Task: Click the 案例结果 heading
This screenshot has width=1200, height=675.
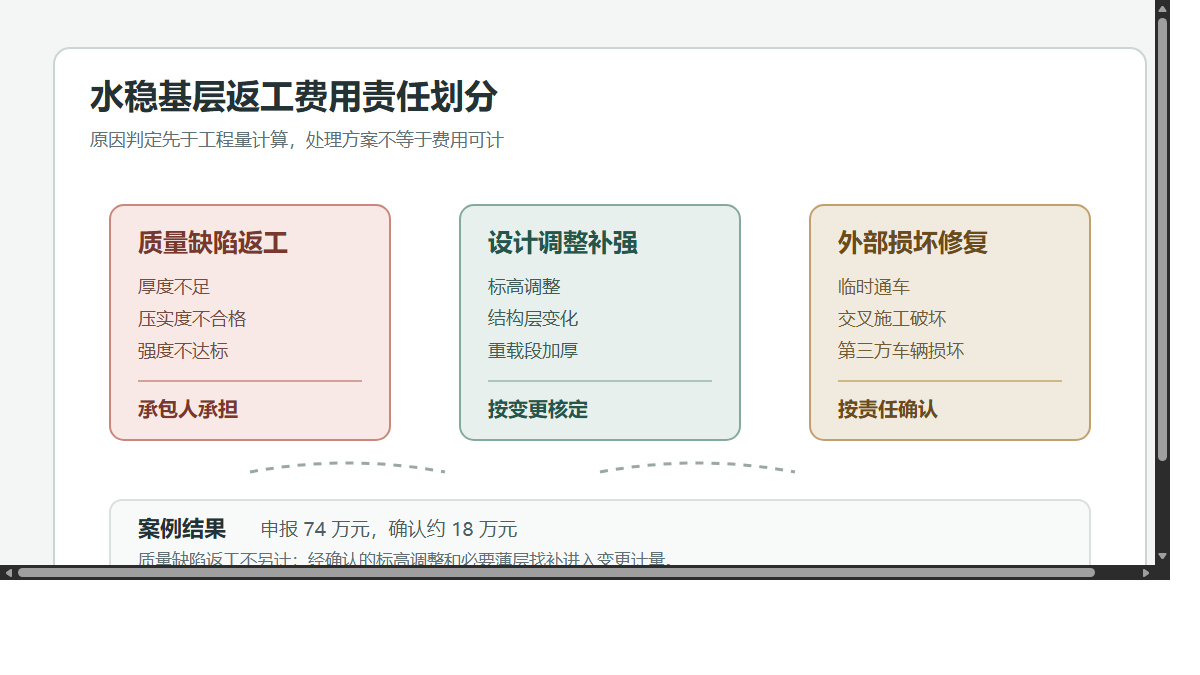Action: pyautogui.click(x=182, y=529)
